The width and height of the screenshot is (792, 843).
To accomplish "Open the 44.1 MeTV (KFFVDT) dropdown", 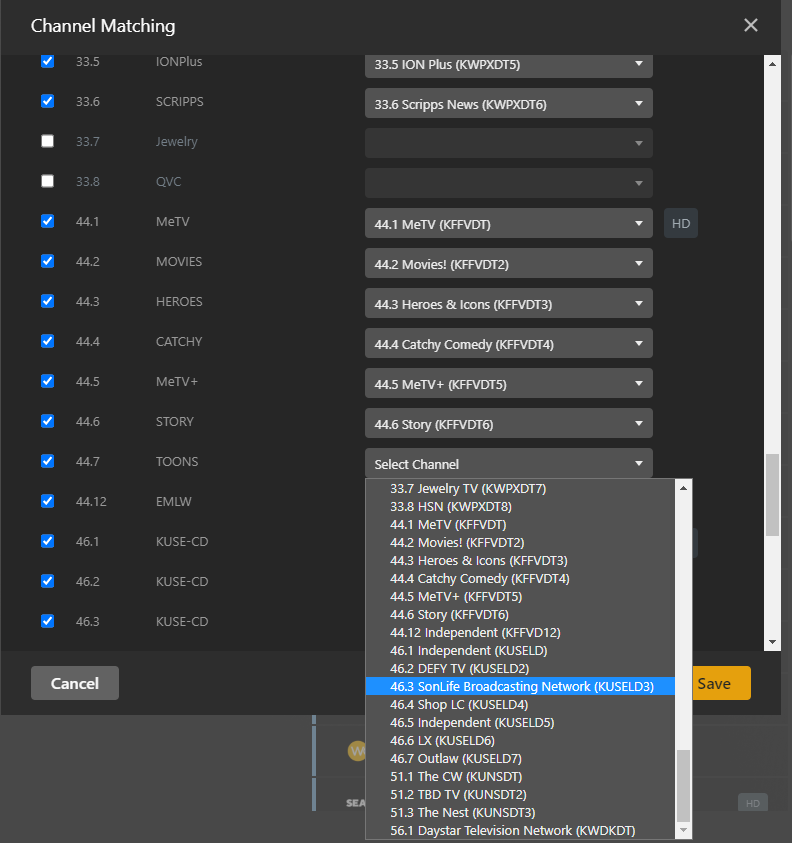I will point(509,223).
